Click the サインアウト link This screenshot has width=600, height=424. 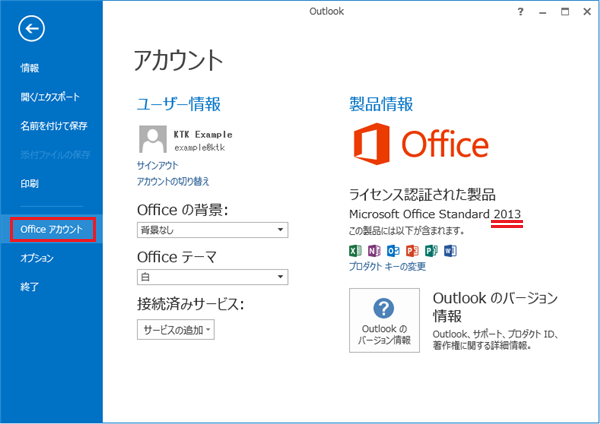(157, 165)
